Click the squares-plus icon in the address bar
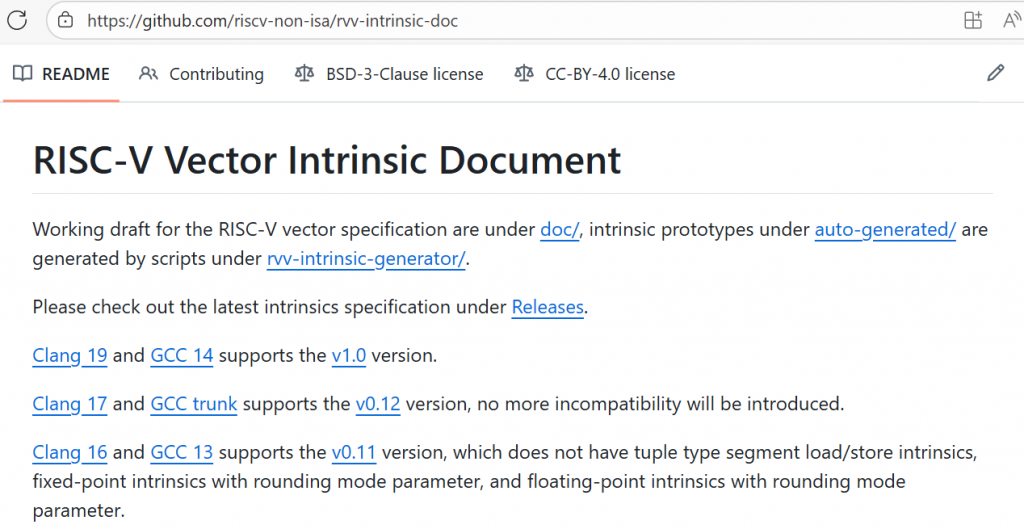 [x=972, y=20]
